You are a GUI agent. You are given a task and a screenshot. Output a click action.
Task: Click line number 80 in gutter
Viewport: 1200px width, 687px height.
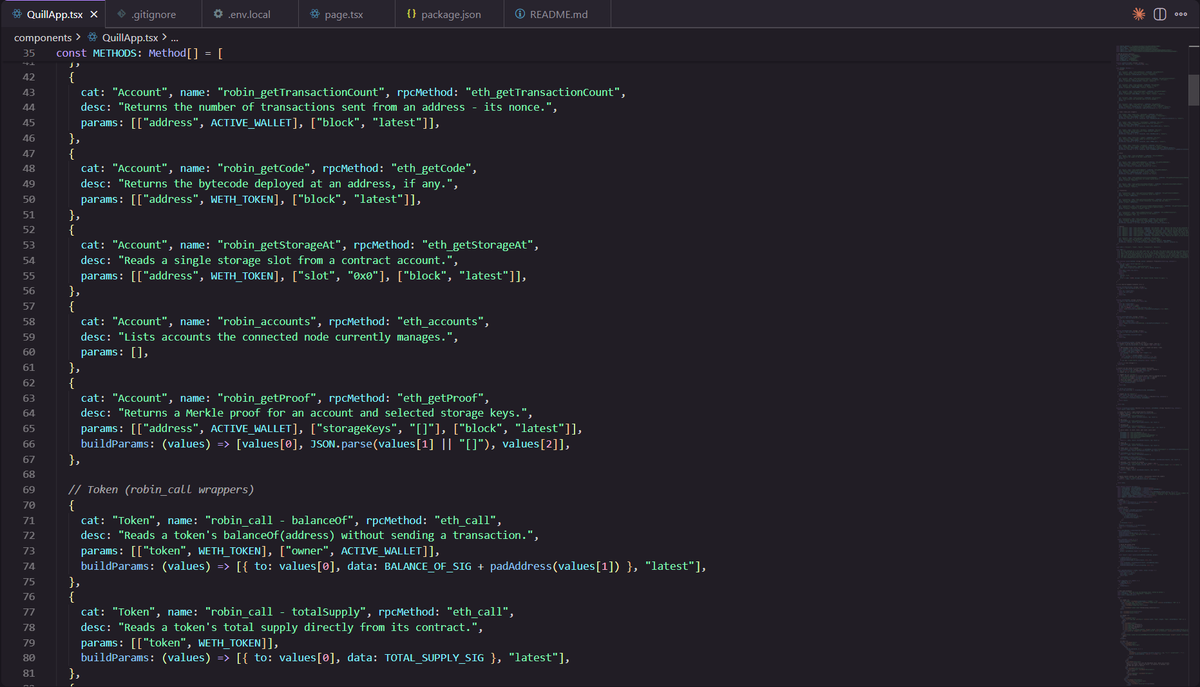pos(28,658)
